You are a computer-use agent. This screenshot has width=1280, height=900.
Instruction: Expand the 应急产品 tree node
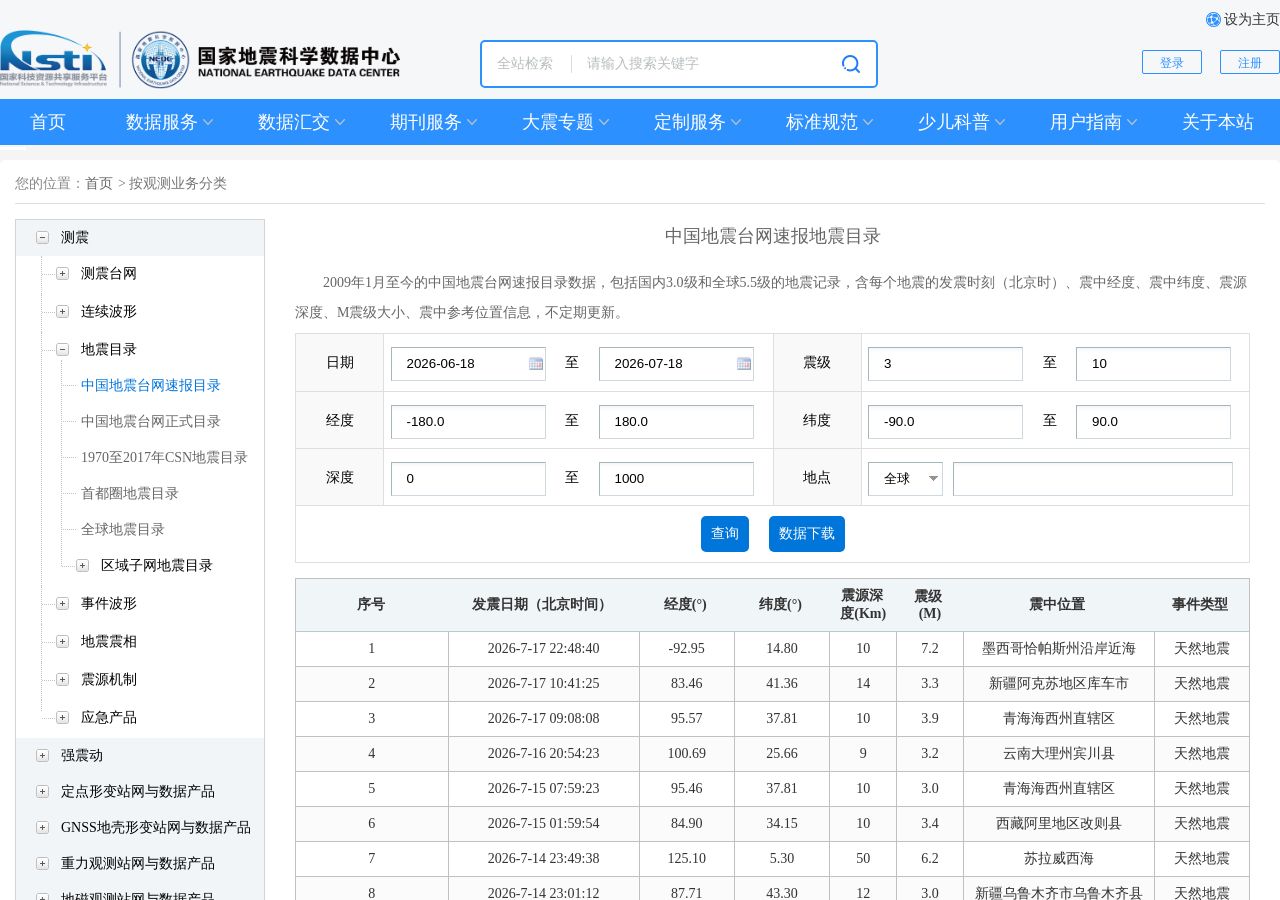(62, 718)
